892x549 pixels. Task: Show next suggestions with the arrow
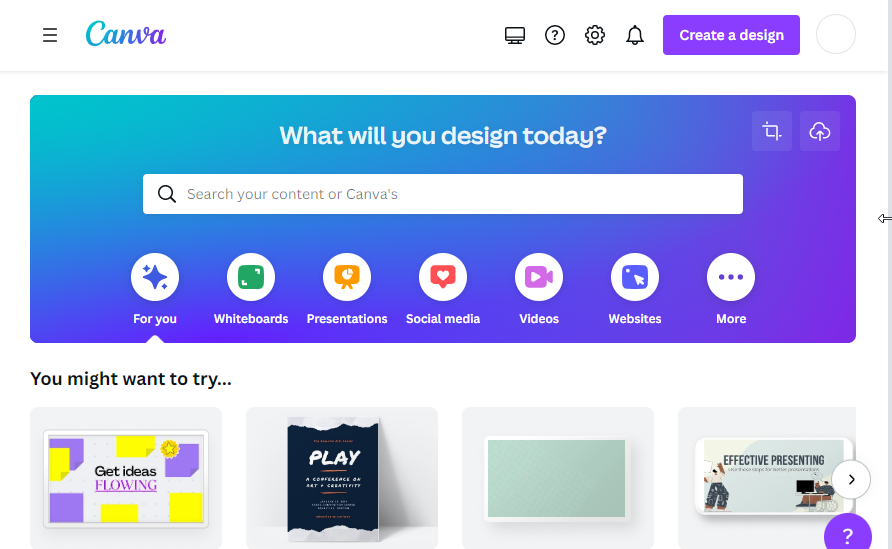851,480
